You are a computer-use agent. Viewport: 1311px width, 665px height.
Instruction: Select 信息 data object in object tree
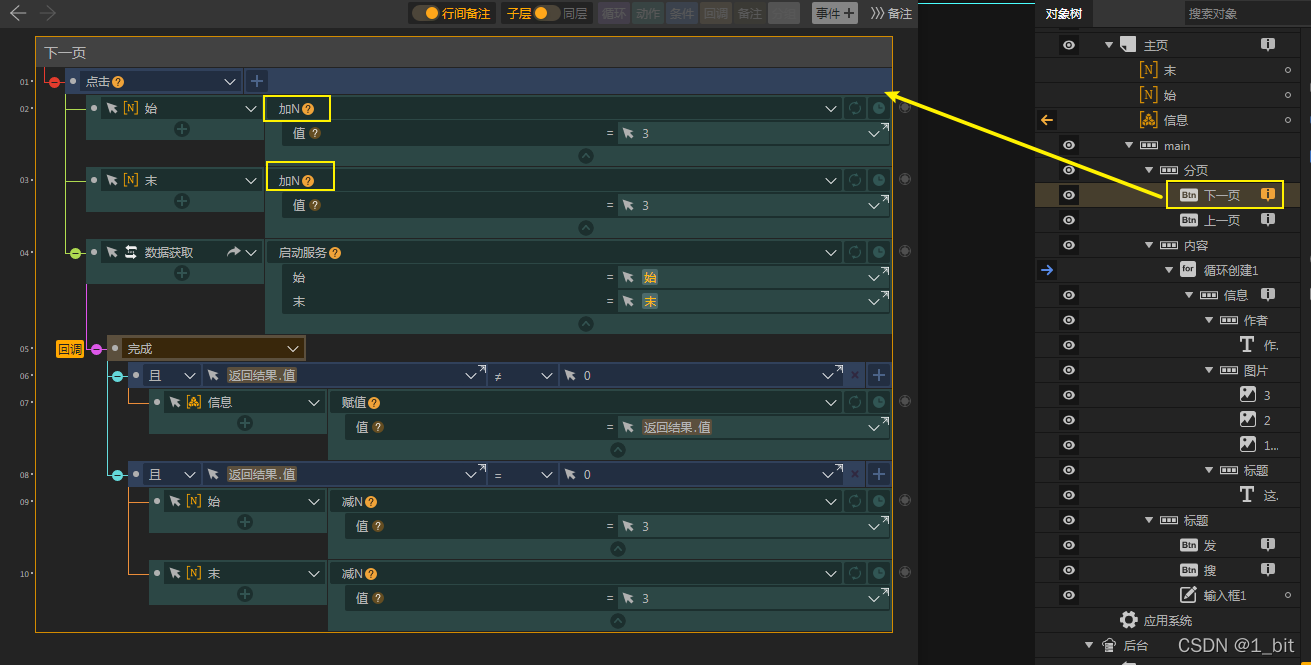coord(1165,120)
